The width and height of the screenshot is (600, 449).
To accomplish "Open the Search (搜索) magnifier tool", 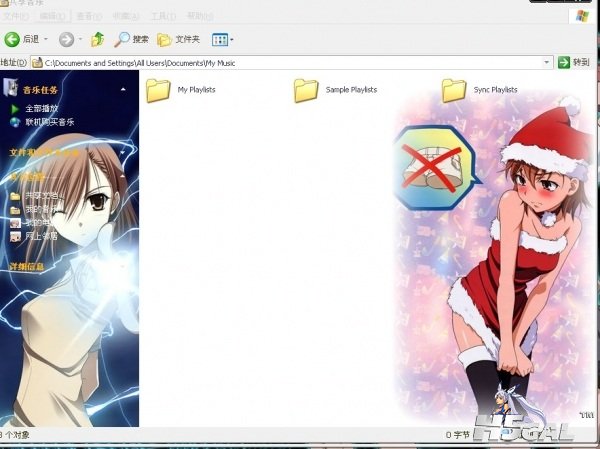I will (131, 39).
